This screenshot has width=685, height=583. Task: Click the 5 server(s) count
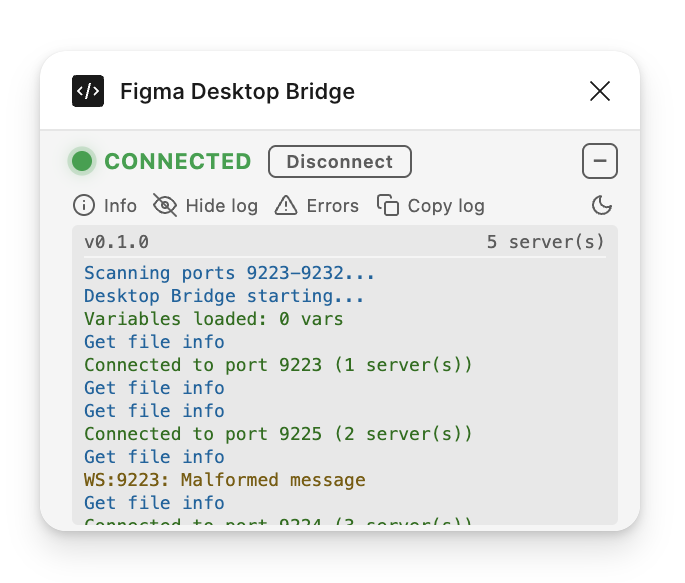(545, 242)
